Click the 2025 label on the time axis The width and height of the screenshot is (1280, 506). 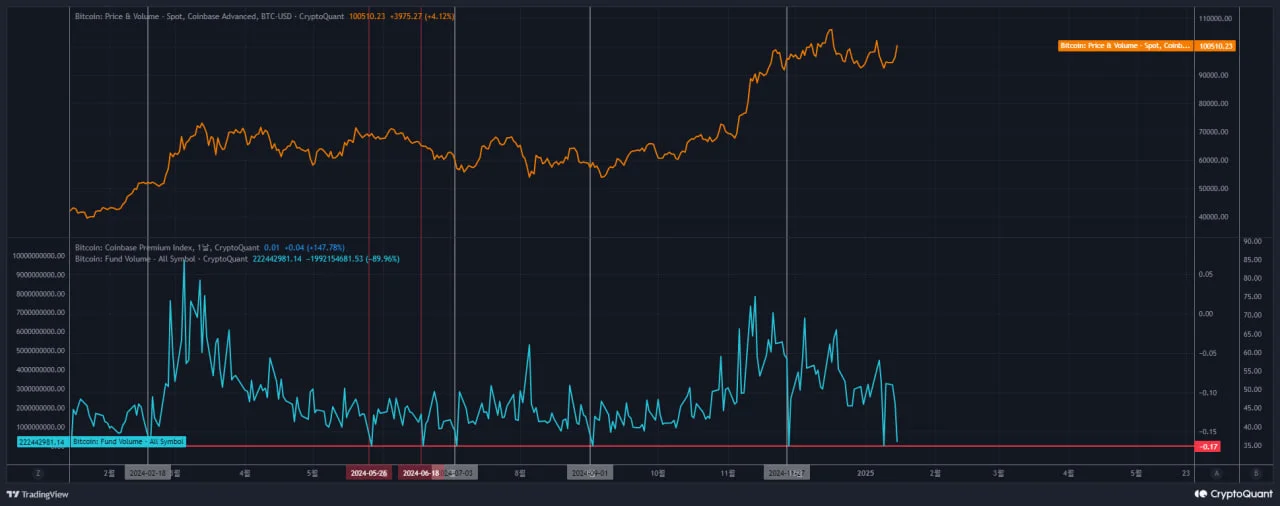point(866,472)
